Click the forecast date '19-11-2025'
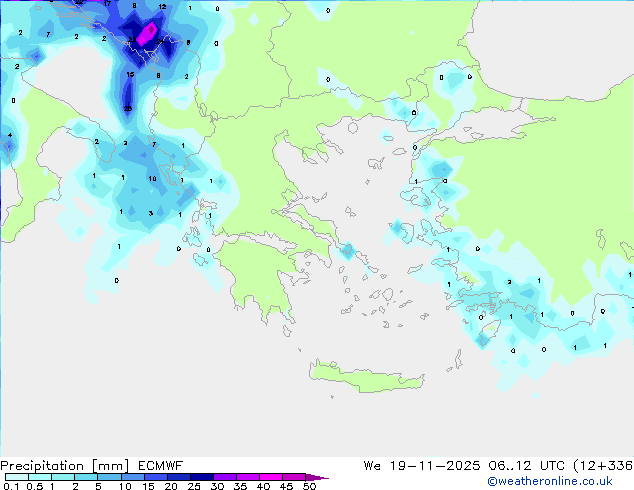The width and height of the screenshot is (634, 490). pyautogui.click(x=435, y=466)
